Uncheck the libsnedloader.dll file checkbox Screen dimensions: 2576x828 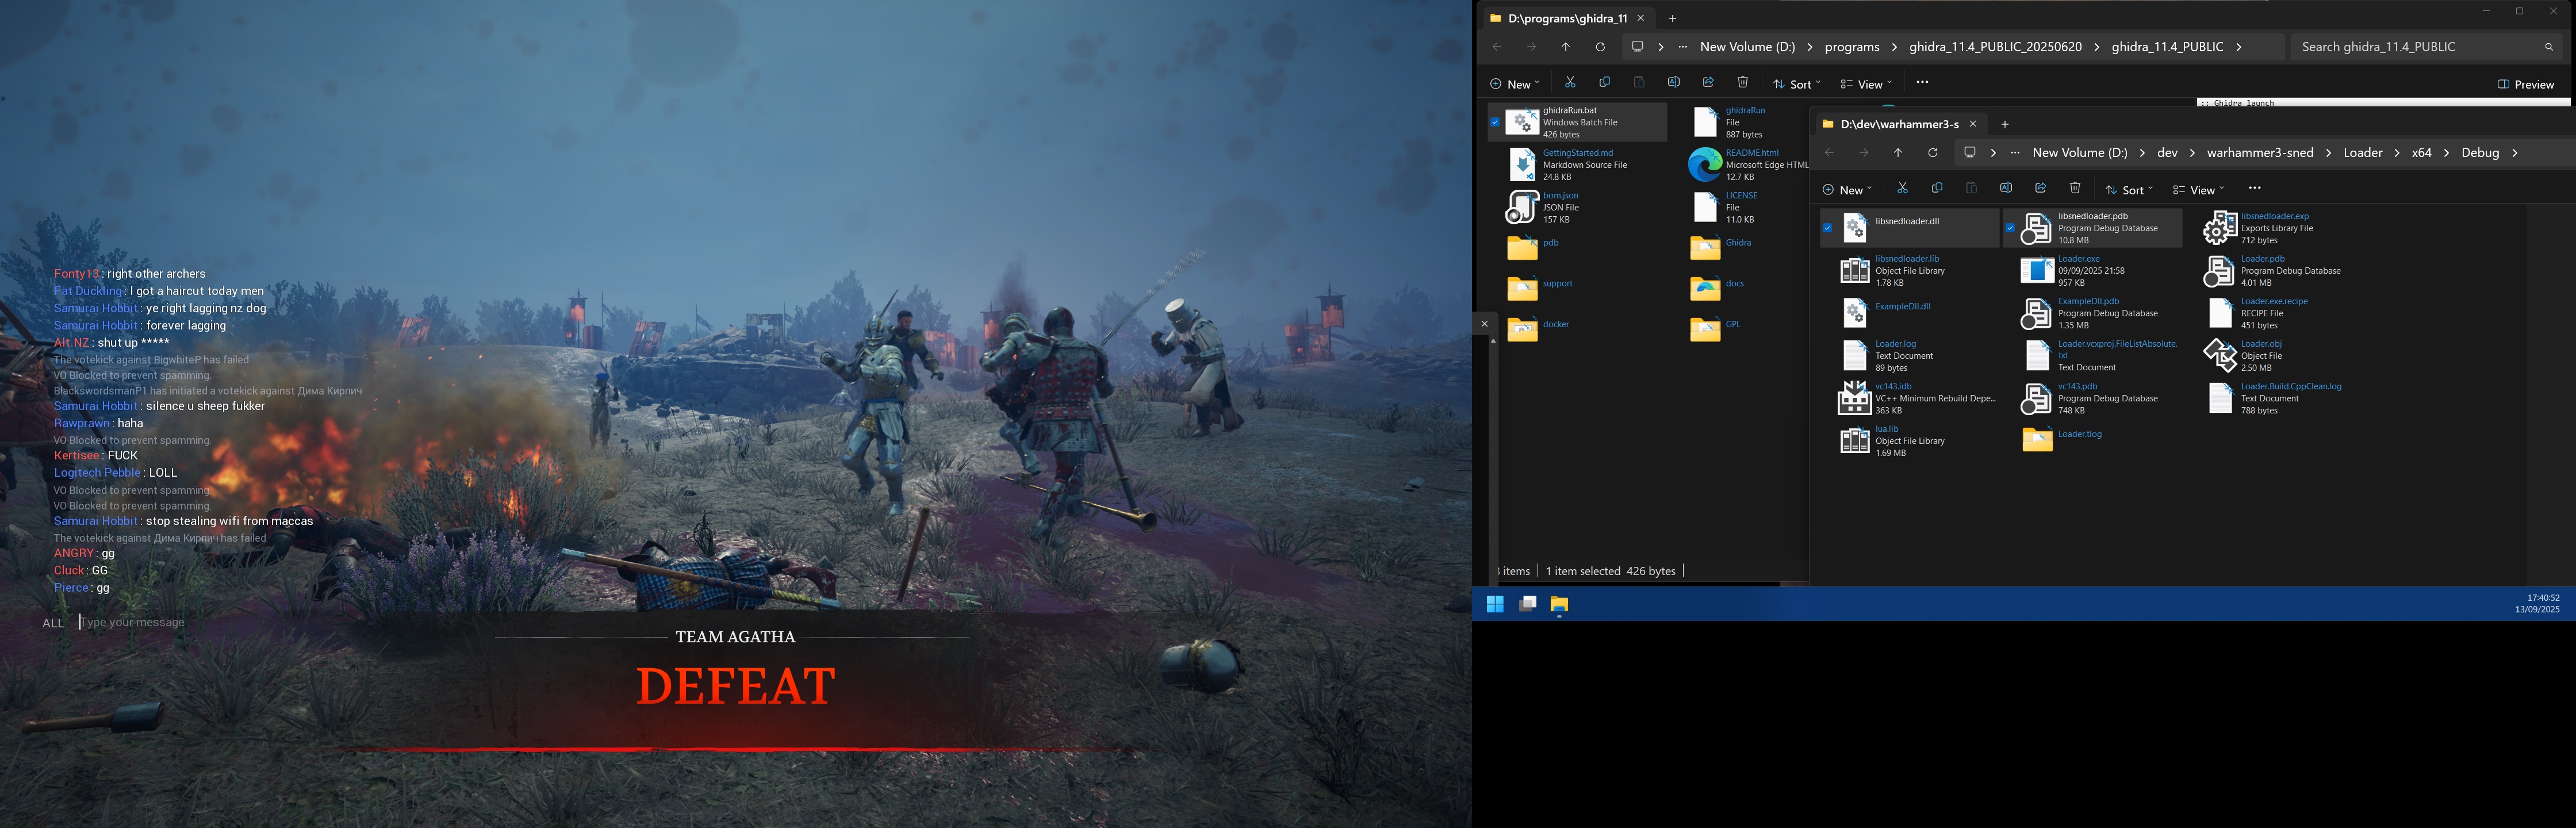[x=1827, y=228]
